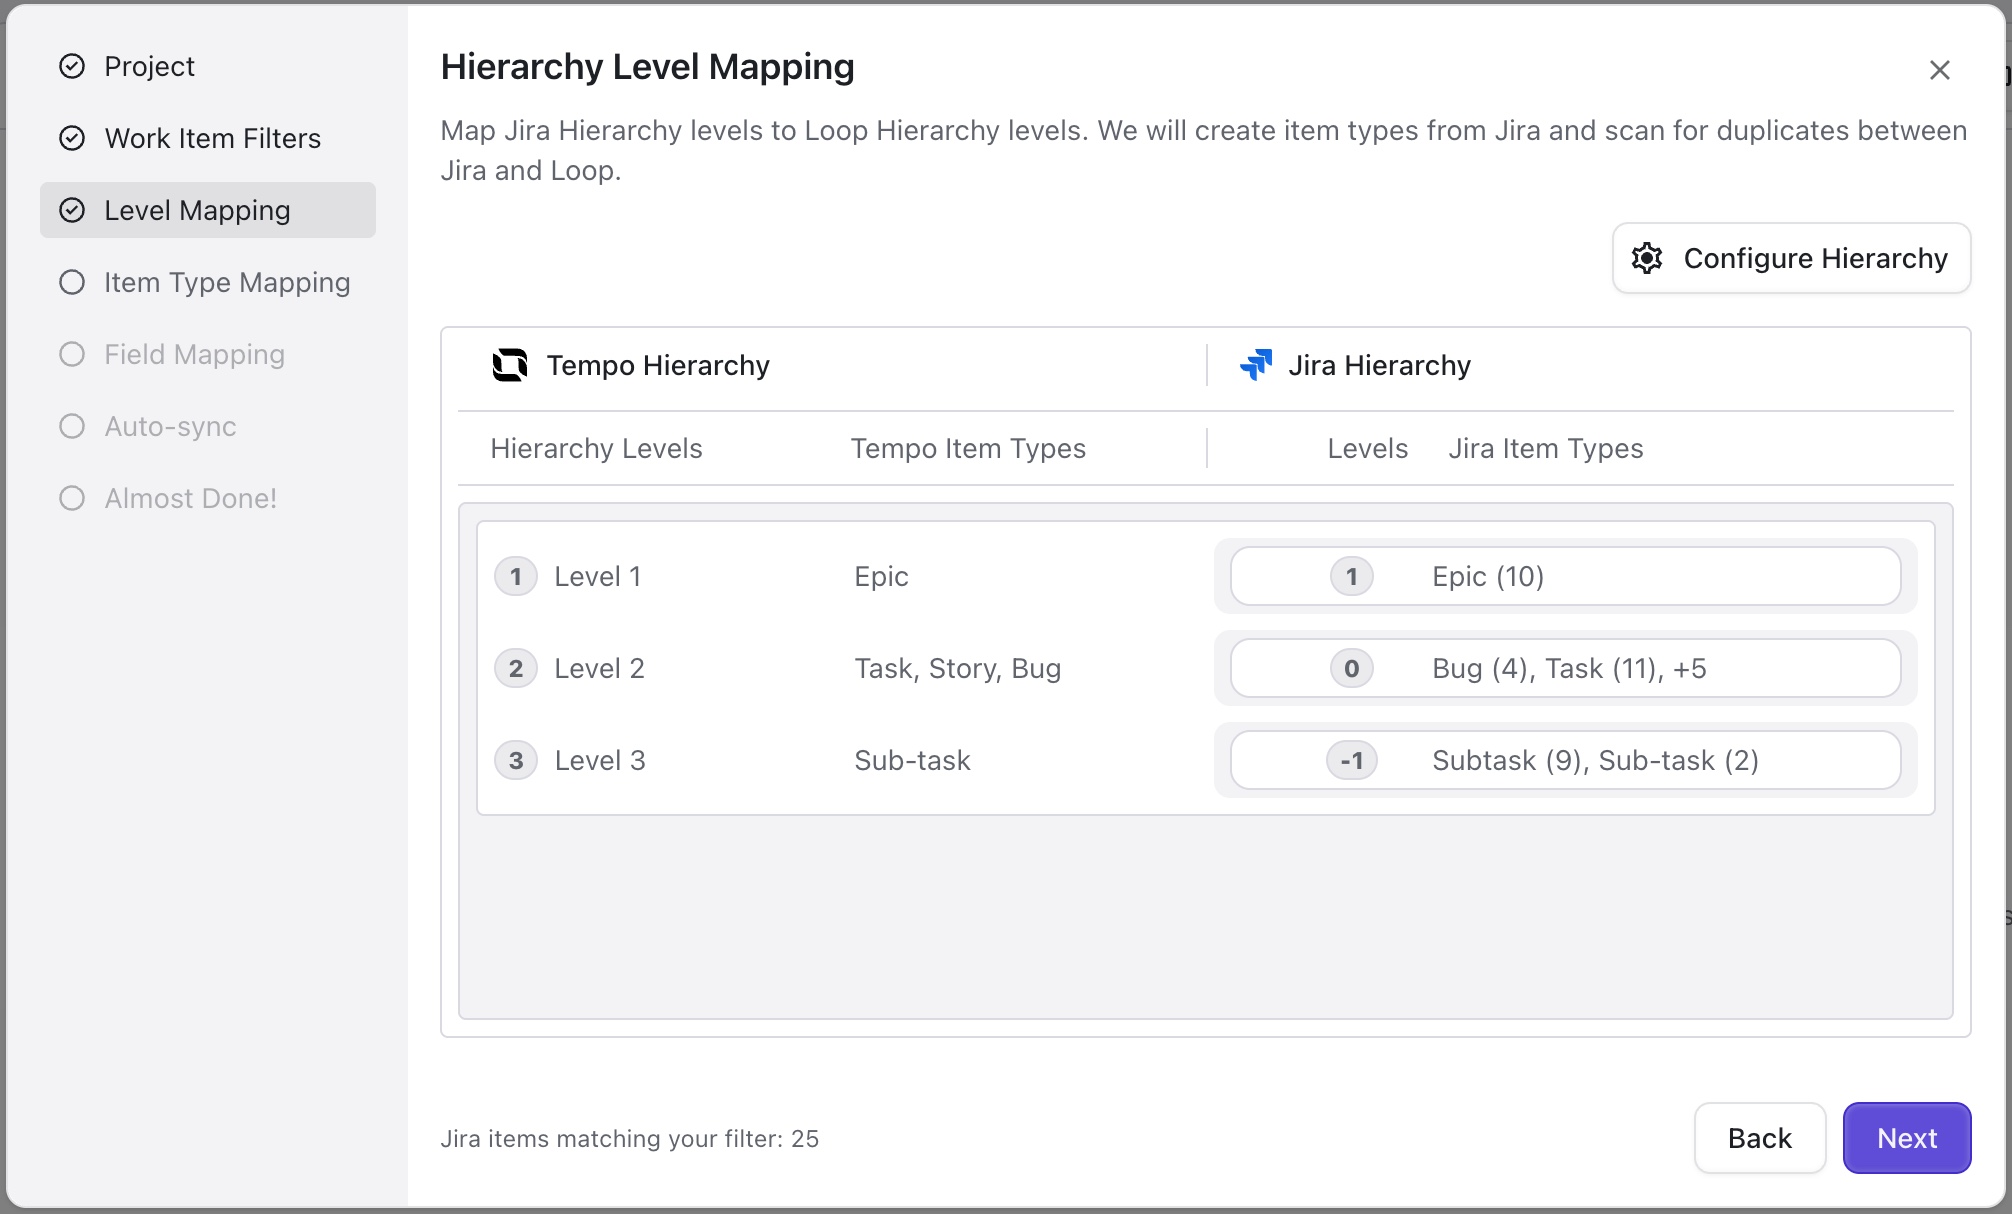Viewport: 2012px width, 1214px height.
Task: Click the Item Type Mapping circle icon
Action: (72, 282)
